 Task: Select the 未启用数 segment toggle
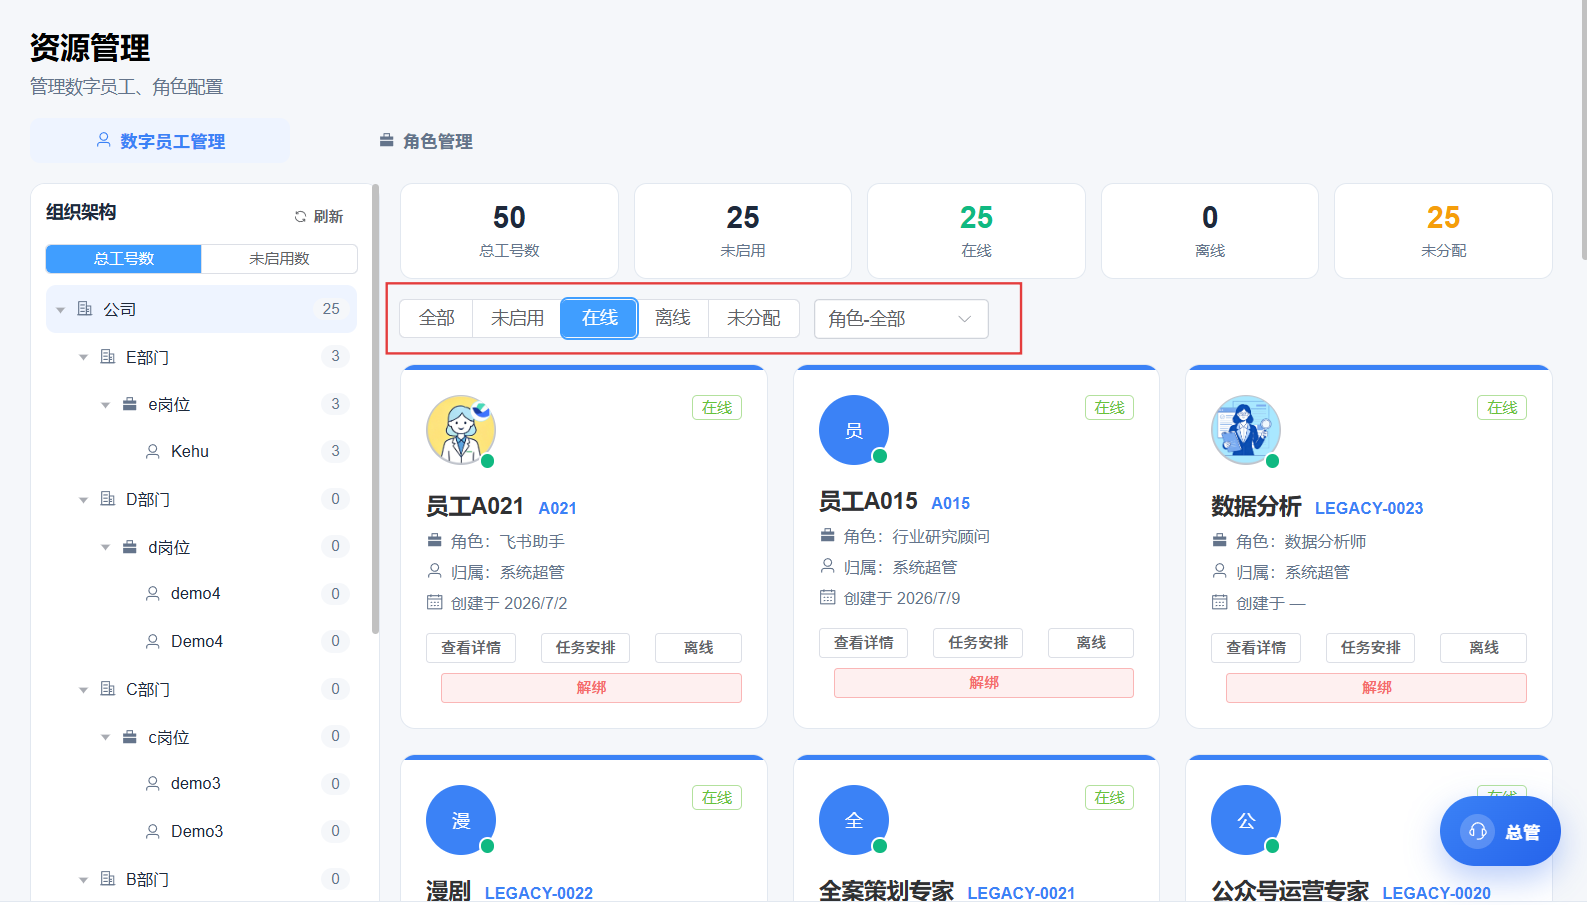(279, 259)
